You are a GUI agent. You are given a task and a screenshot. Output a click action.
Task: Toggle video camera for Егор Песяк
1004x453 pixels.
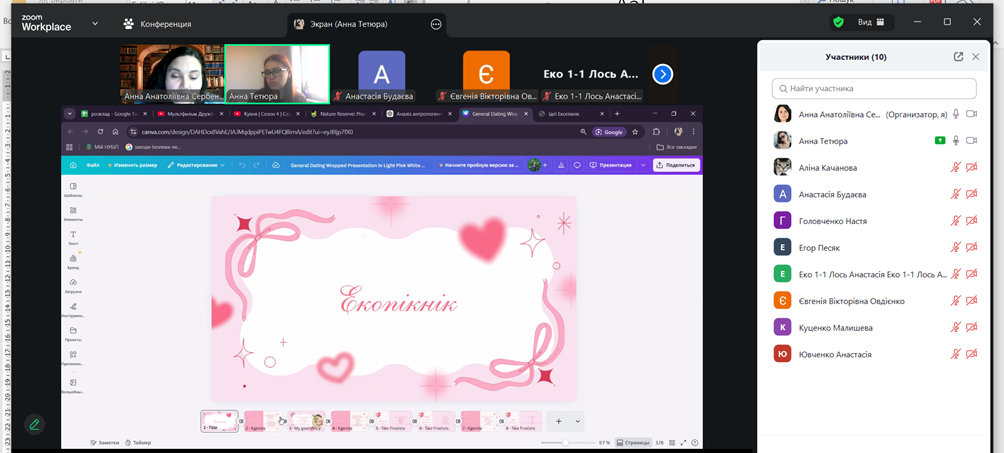pos(972,248)
